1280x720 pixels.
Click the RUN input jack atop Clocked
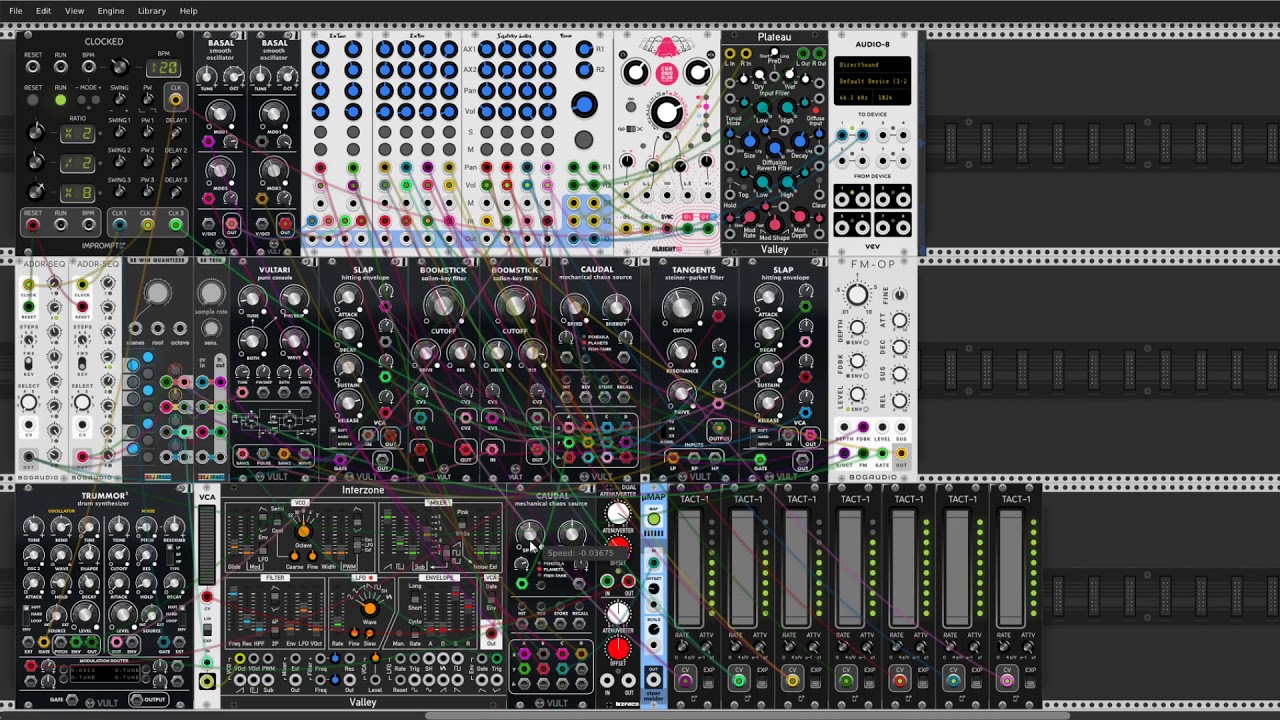click(61, 67)
